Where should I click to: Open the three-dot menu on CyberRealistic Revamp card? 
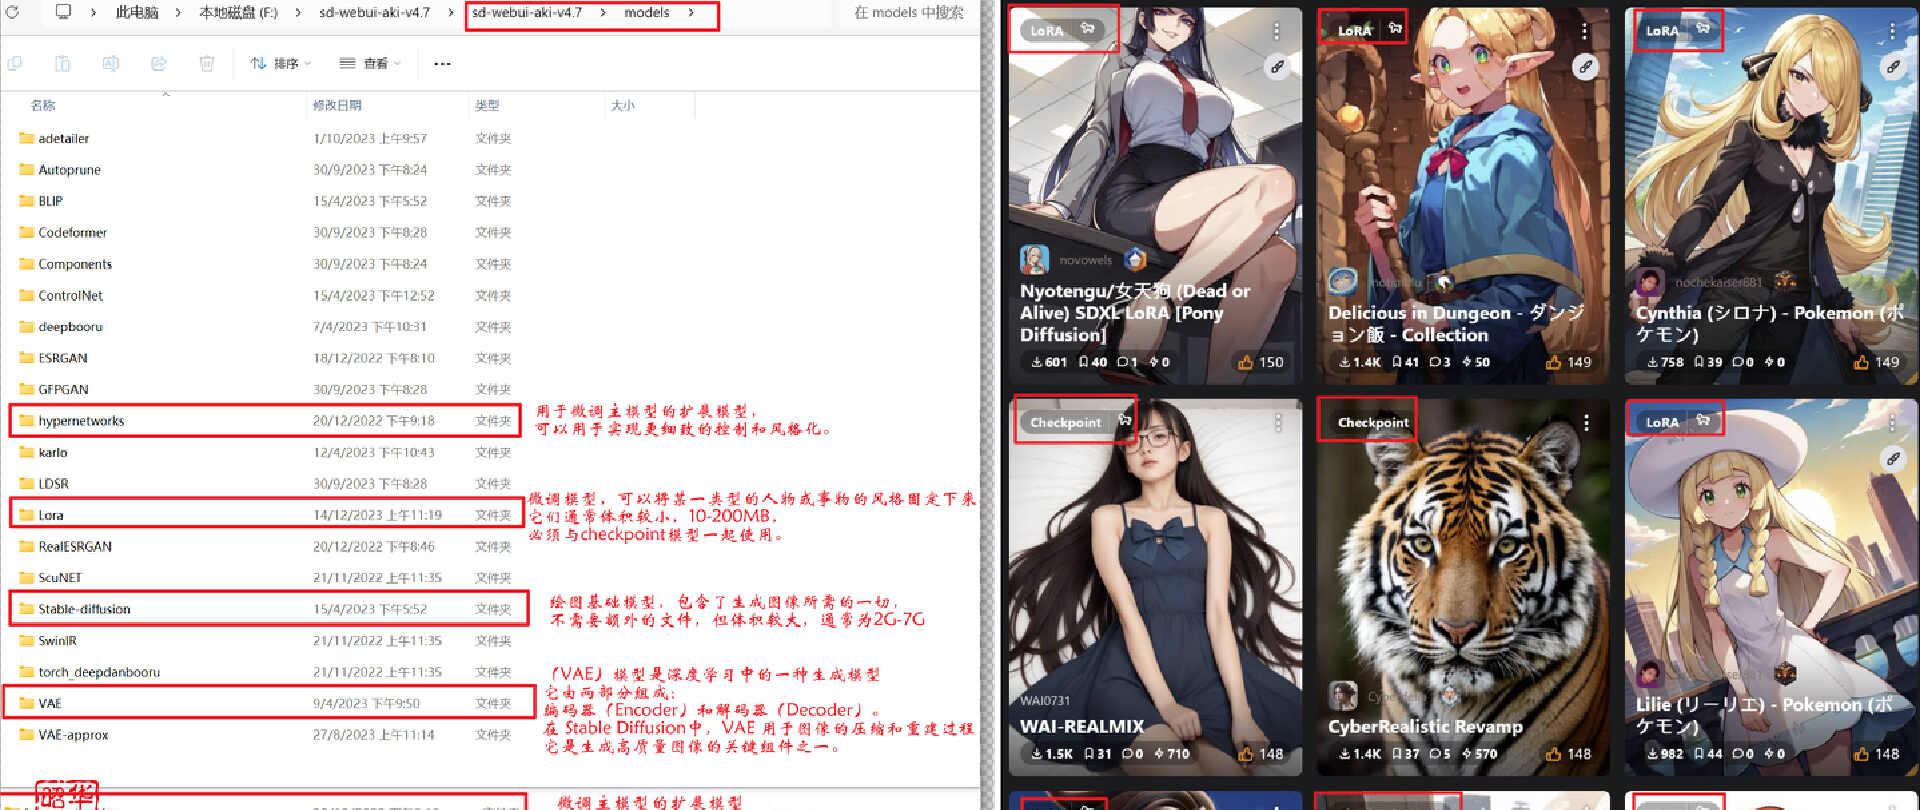click(x=1585, y=423)
